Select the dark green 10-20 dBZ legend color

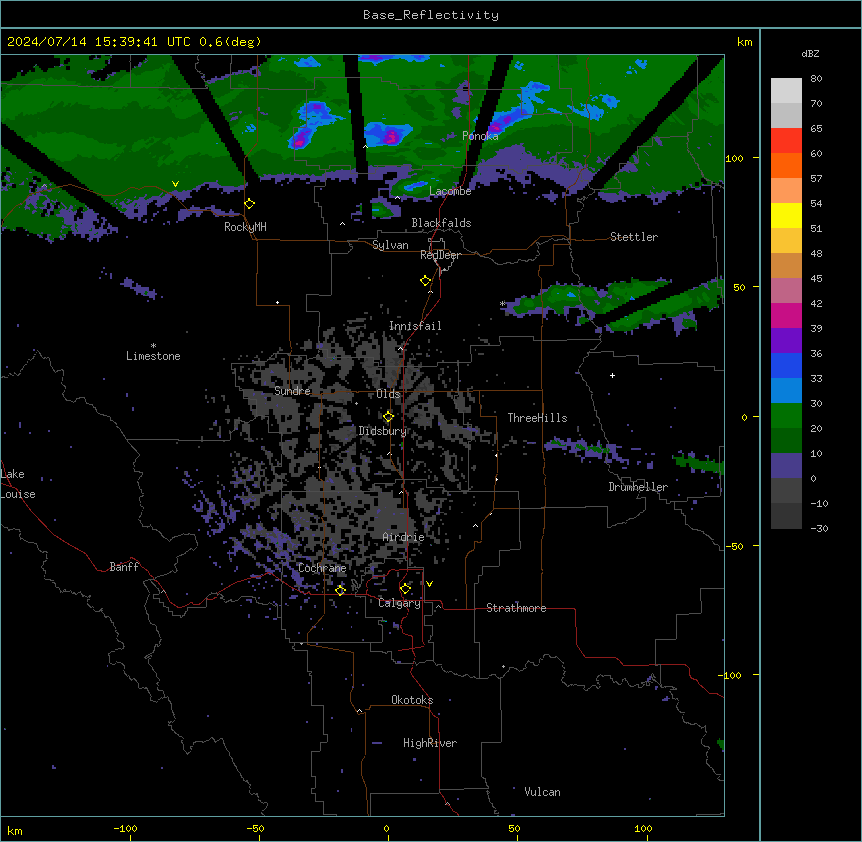click(x=786, y=441)
